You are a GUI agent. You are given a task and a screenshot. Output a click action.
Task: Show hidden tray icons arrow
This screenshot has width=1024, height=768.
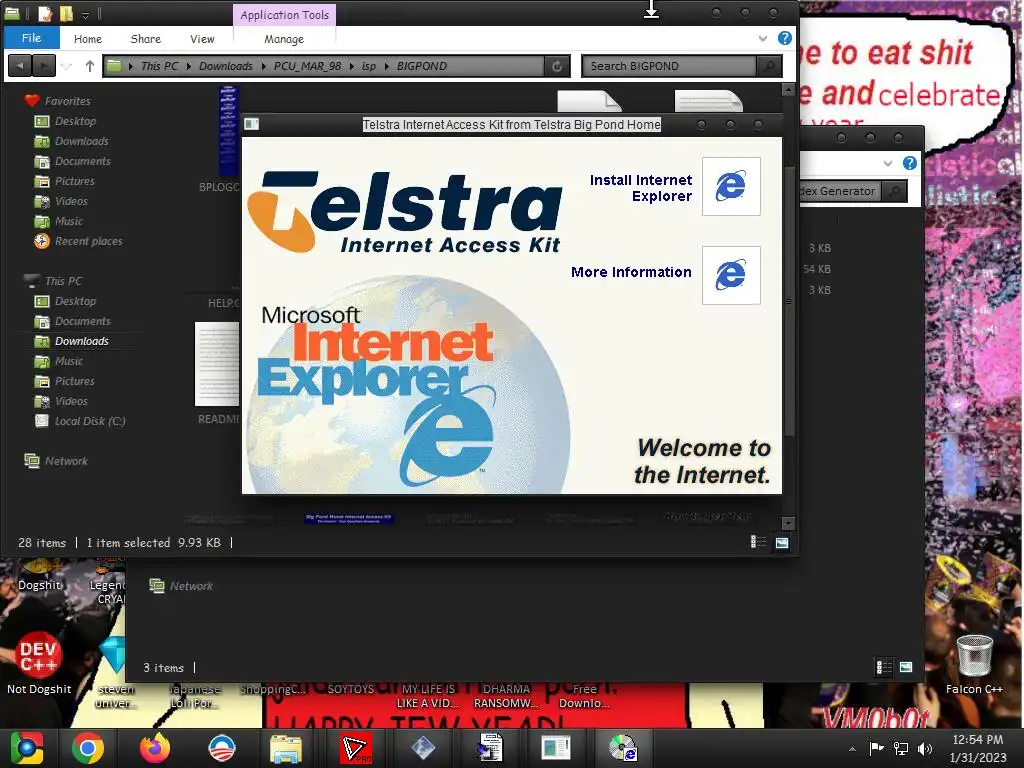click(x=852, y=748)
